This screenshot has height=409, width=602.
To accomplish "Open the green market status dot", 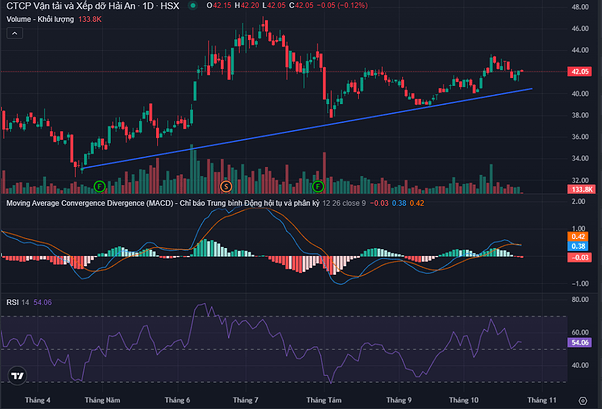I will (x=193, y=6).
